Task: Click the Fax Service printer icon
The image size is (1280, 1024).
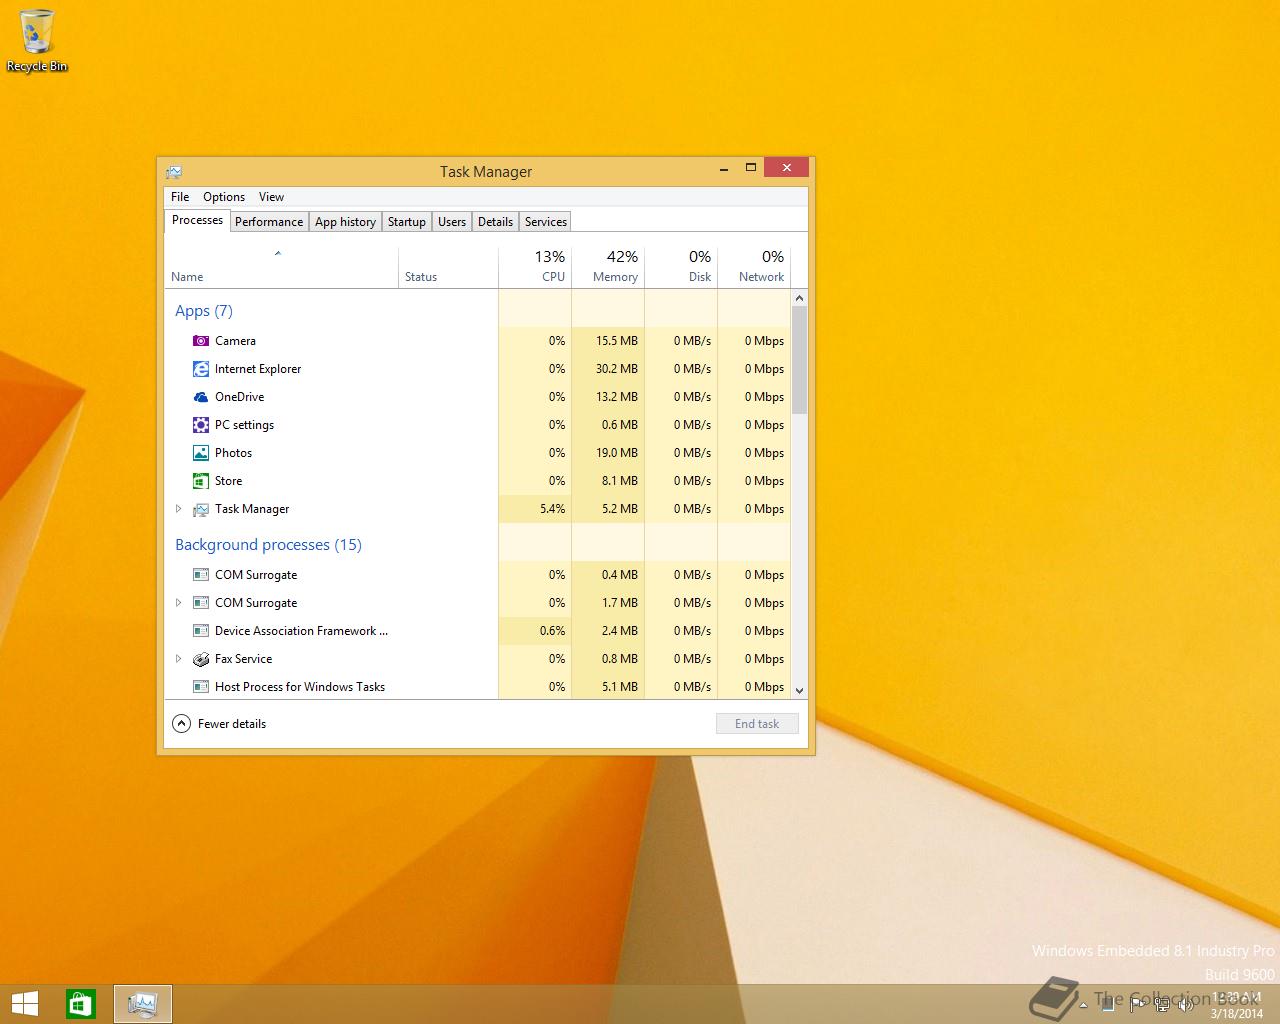Action: pos(201,659)
